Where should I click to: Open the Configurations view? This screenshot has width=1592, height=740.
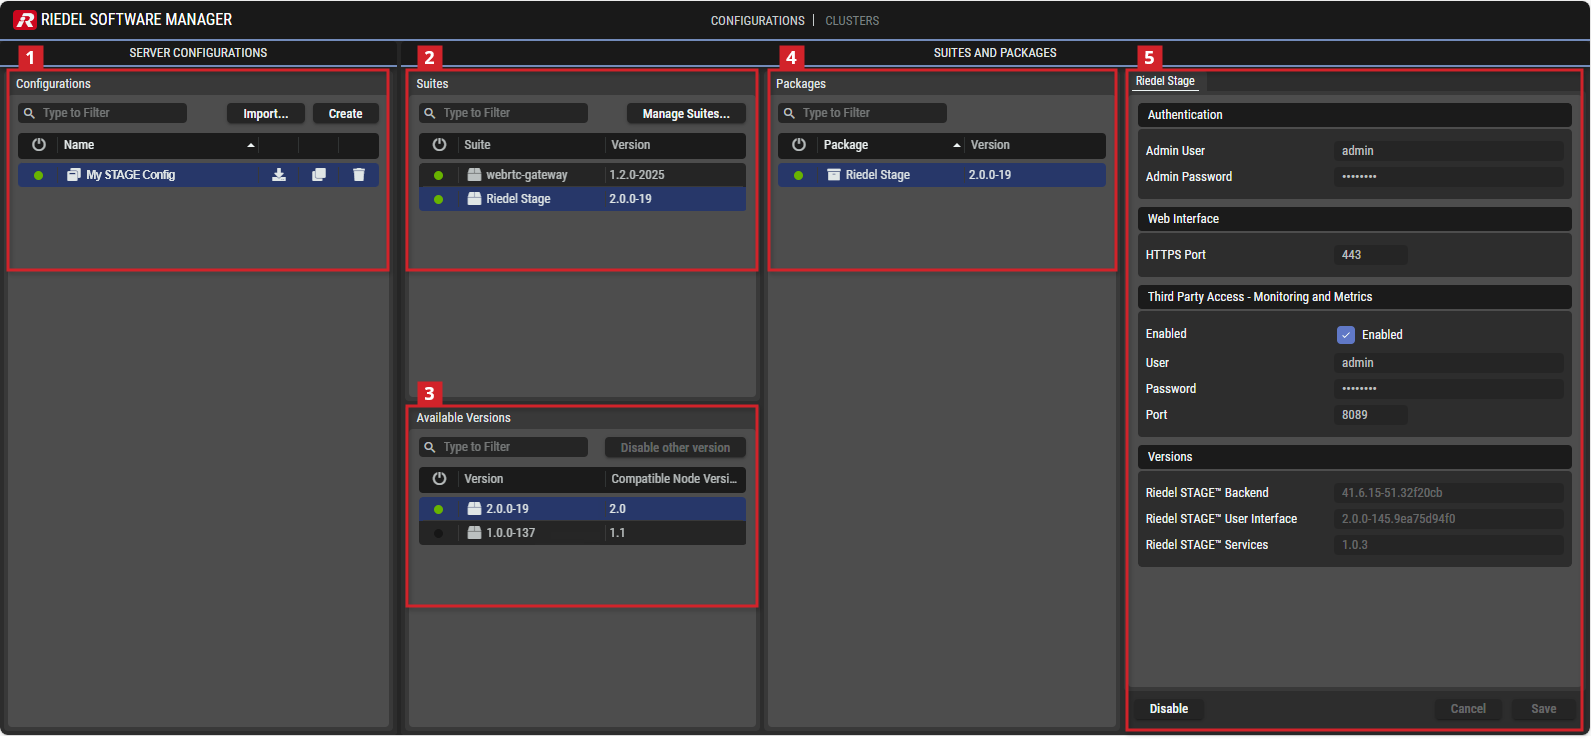click(x=757, y=20)
